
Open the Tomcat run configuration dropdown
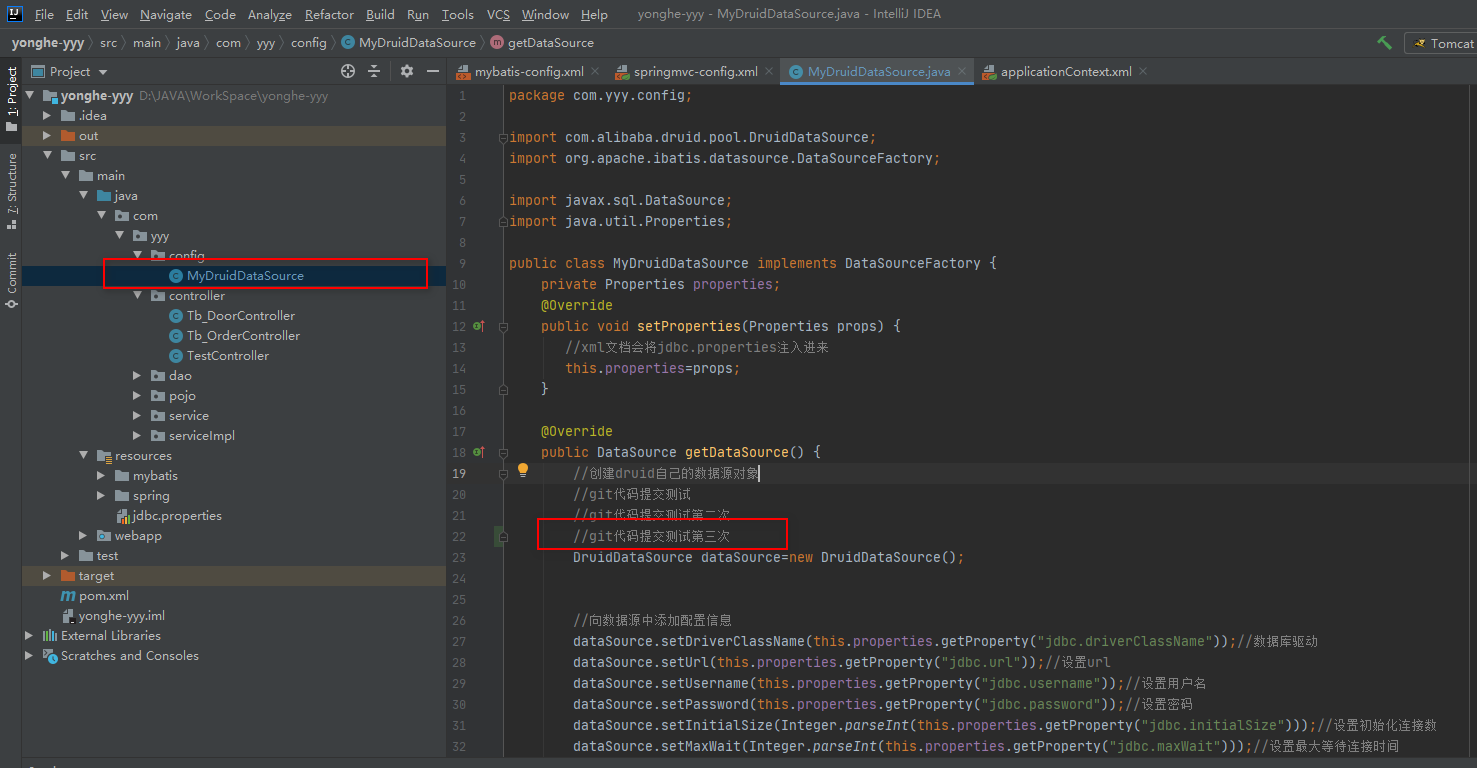point(1441,43)
